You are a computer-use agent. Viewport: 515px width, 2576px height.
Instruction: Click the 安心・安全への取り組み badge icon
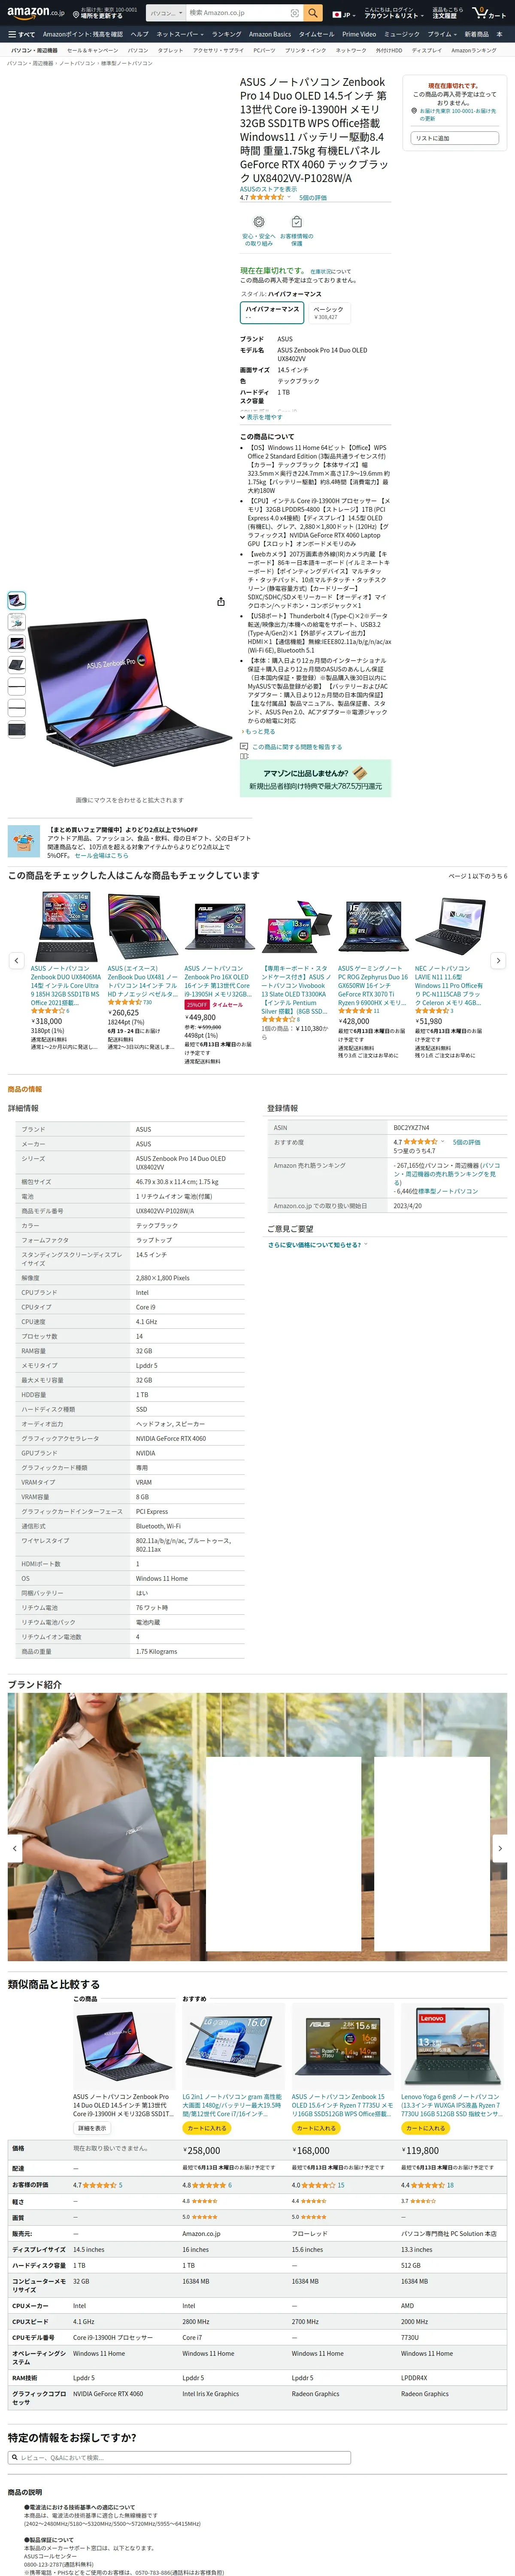(258, 222)
